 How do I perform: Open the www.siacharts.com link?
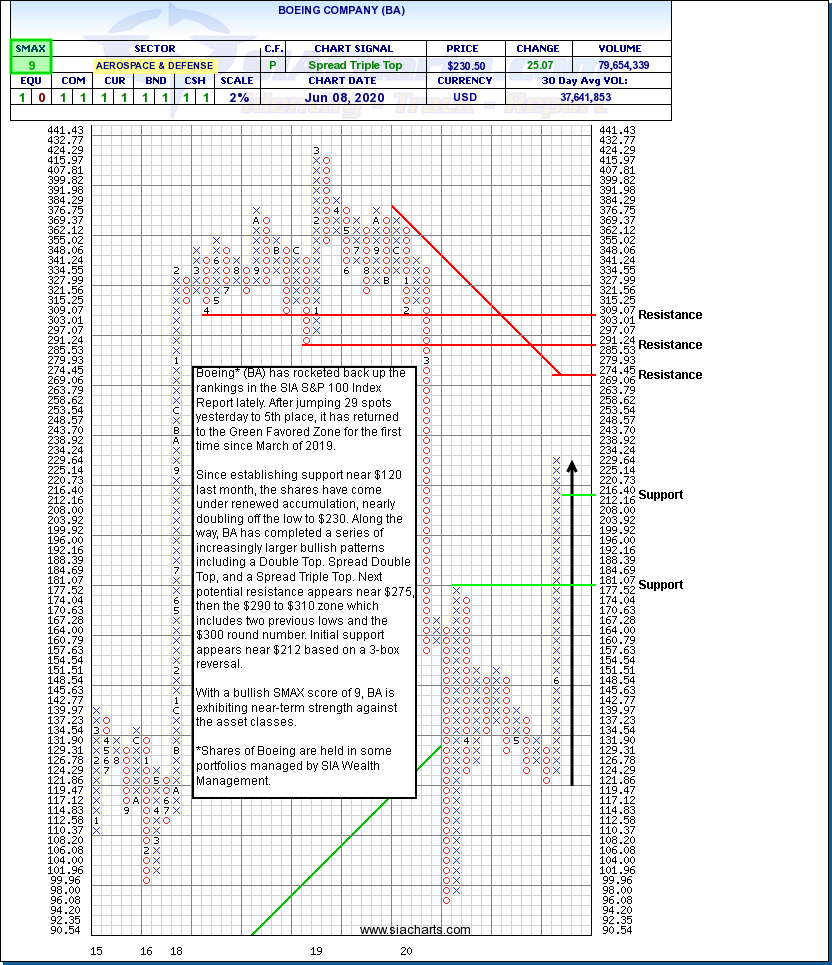[415, 930]
